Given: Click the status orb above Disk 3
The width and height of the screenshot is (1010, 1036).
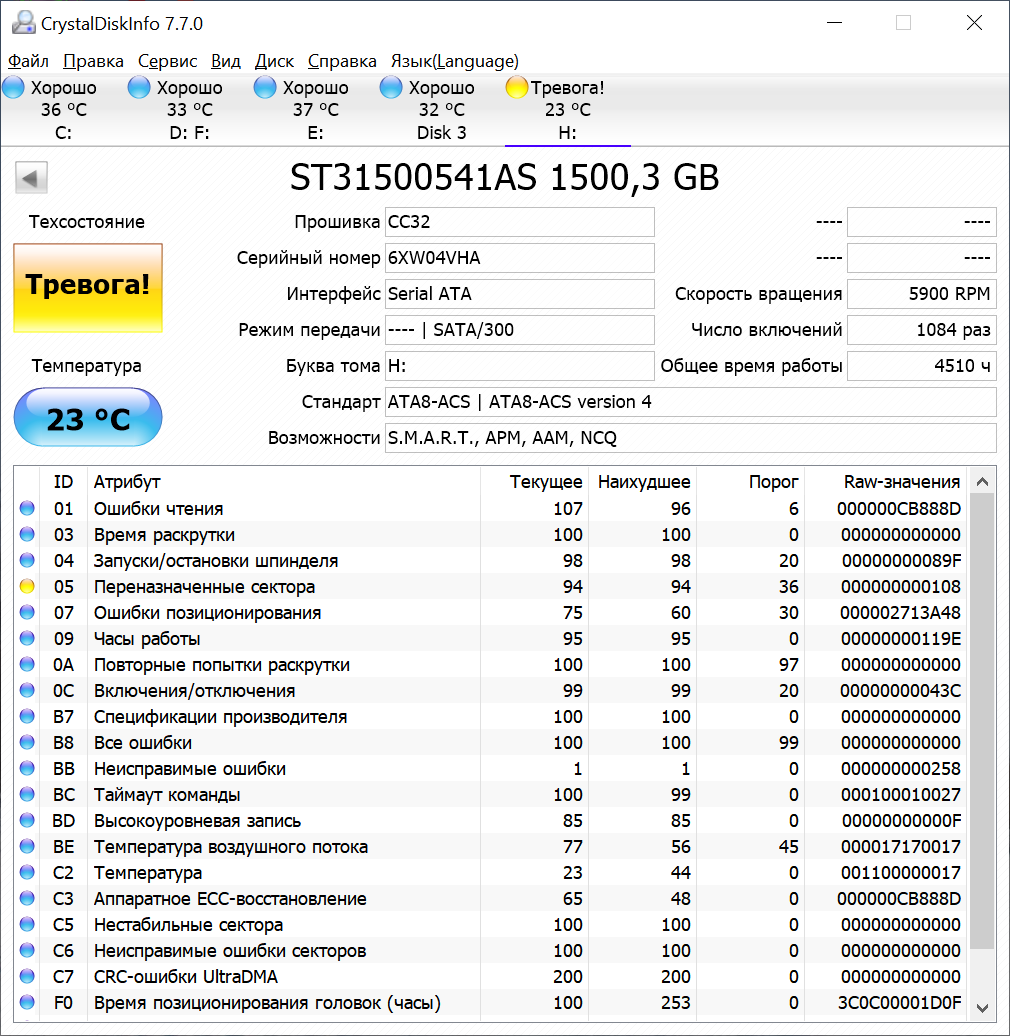Looking at the screenshot, I should coord(391,88).
